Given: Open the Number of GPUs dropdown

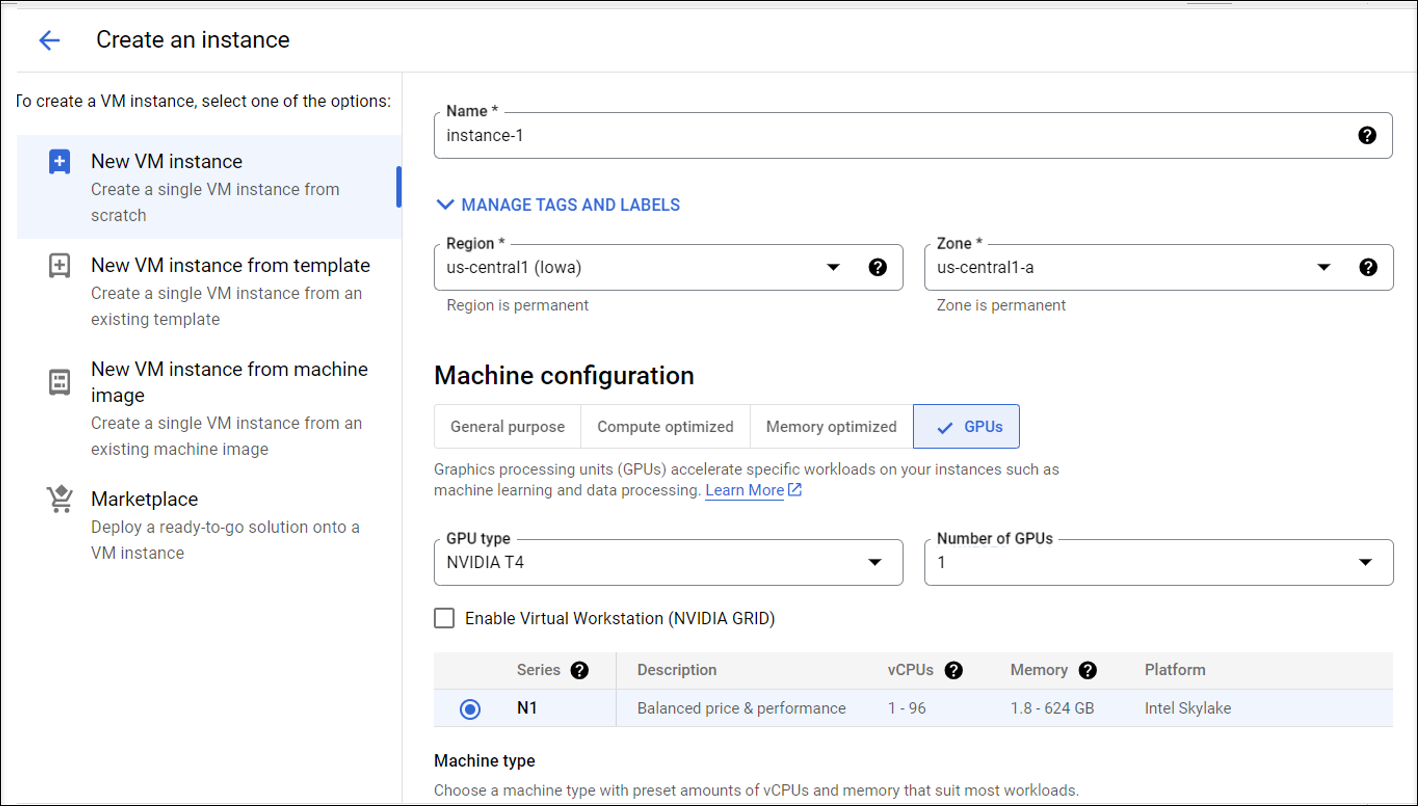Looking at the screenshot, I should coord(1367,562).
